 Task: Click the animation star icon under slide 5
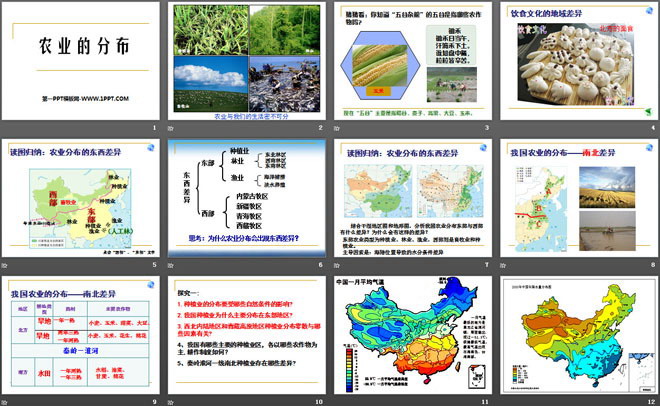coord(4,265)
